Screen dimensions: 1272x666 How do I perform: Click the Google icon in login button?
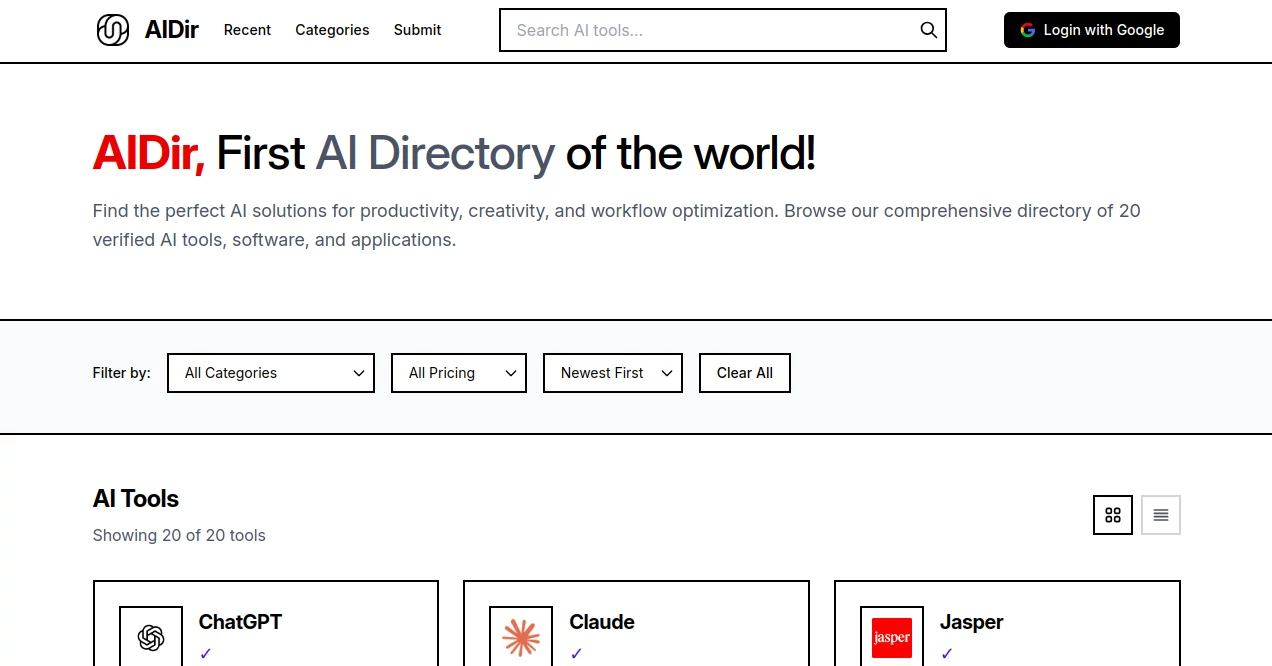[1027, 30]
